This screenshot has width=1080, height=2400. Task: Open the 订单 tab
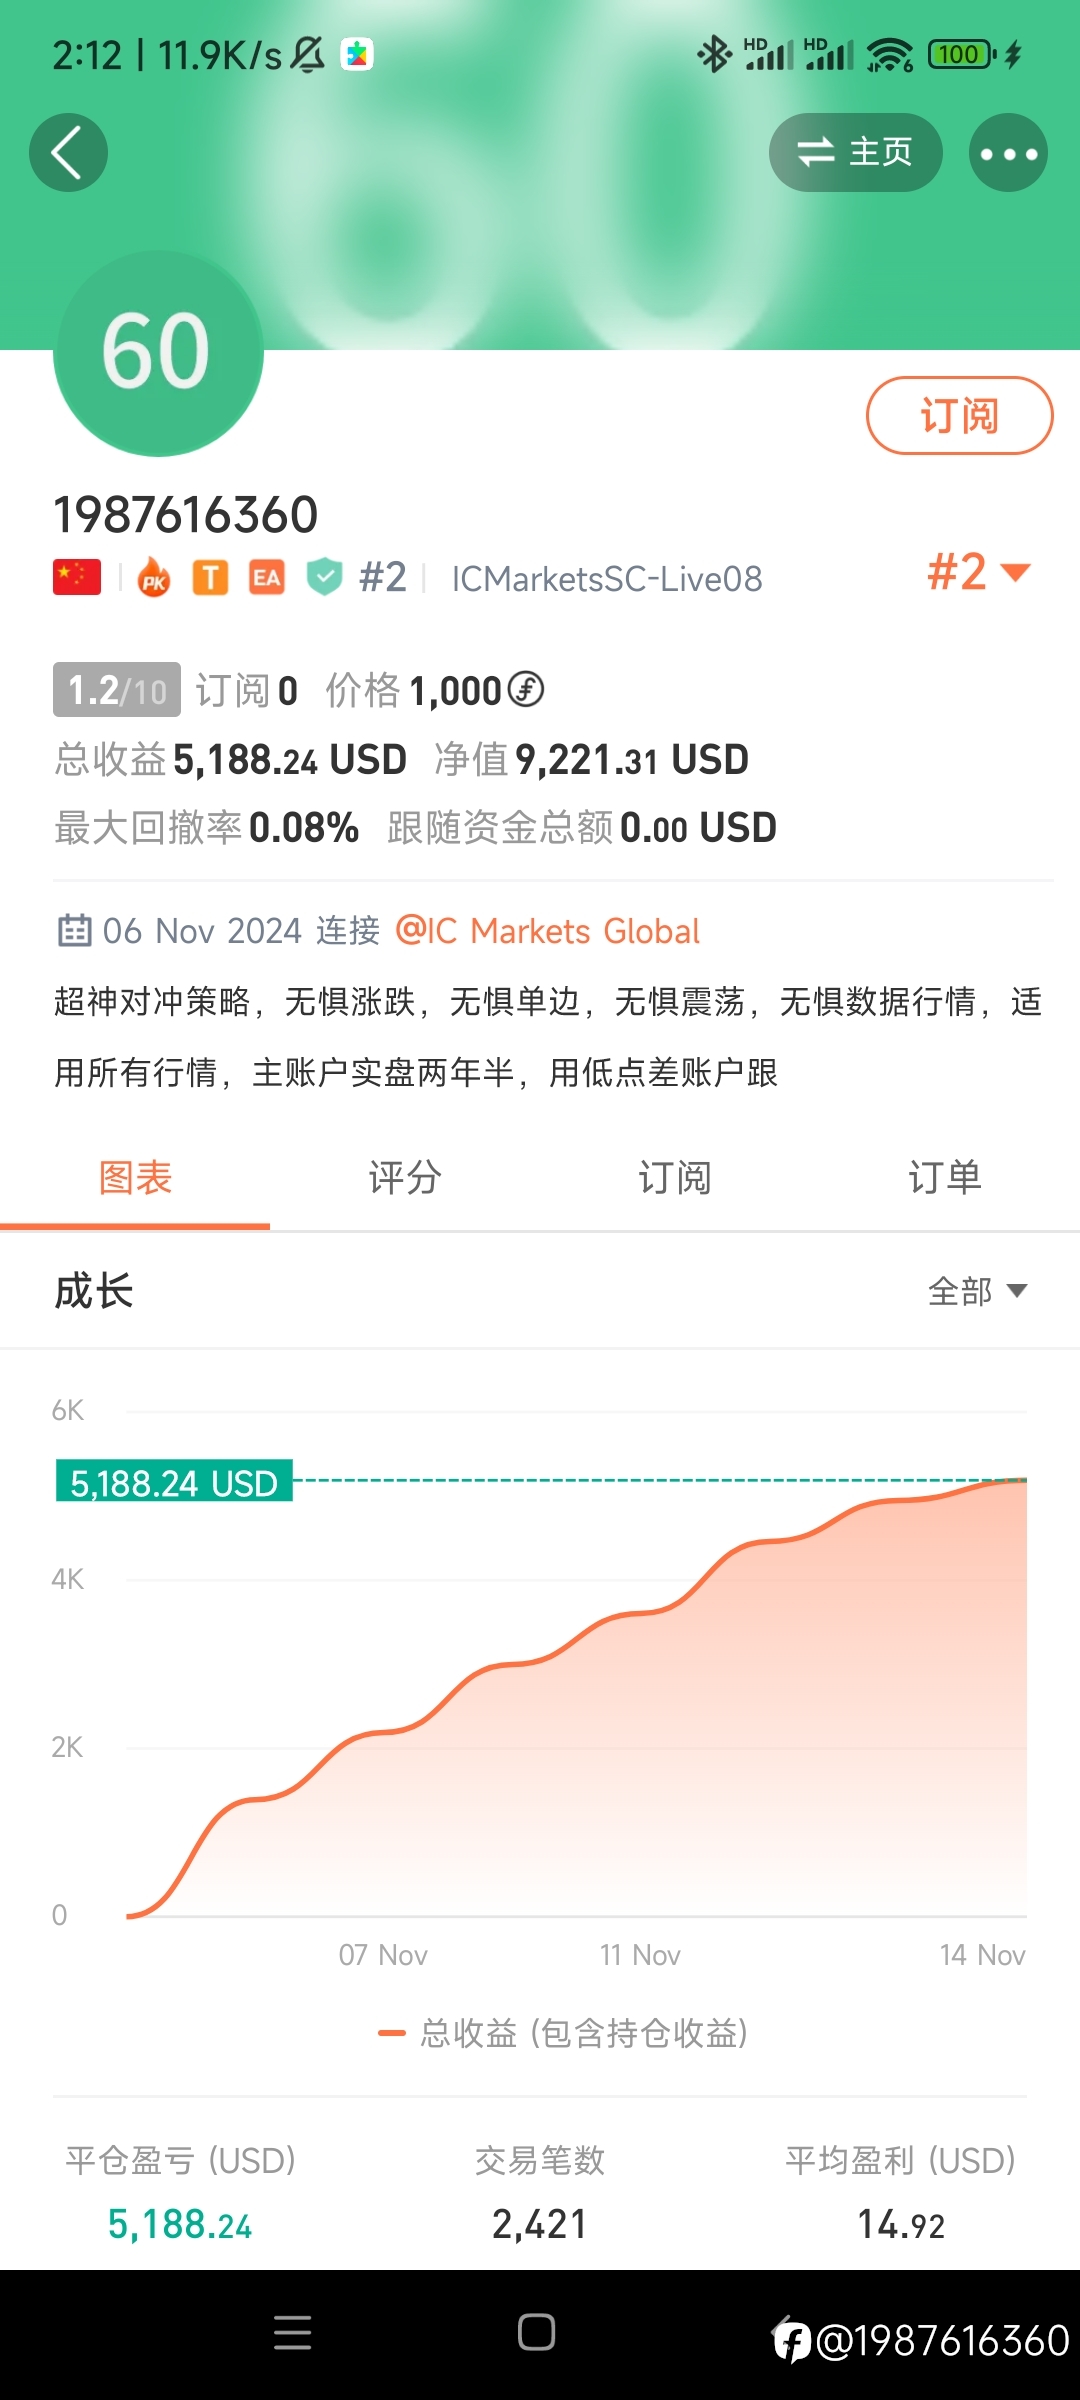945,1178
